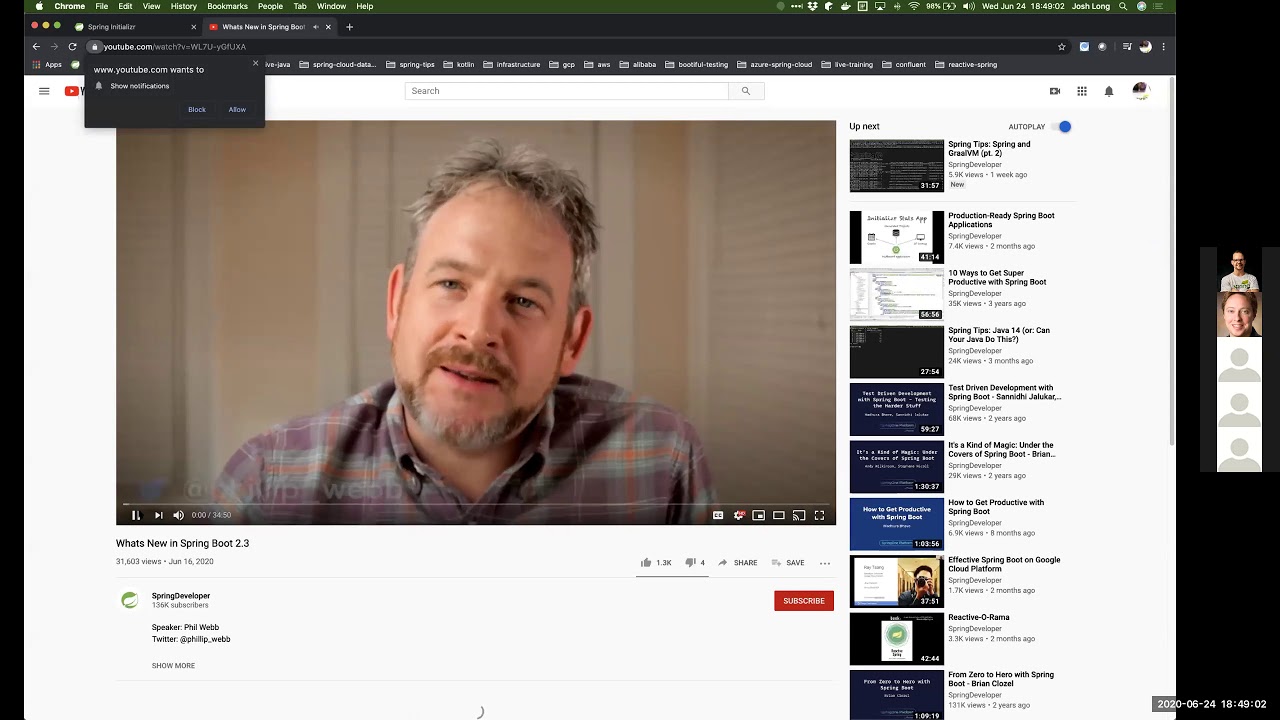Open the spring-tips bookmark folder
The width and height of the screenshot is (1280, 720).
[x=410, y=65]
